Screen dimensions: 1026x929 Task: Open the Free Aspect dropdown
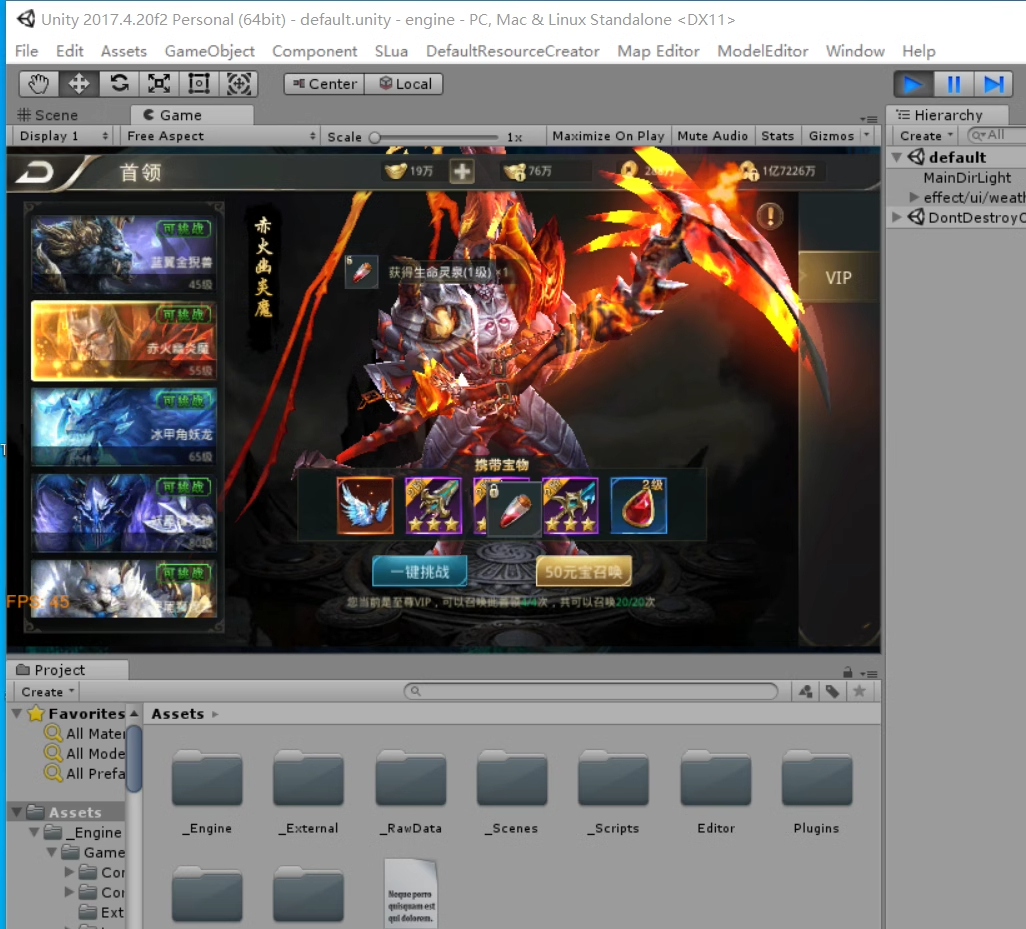(220, 136)
